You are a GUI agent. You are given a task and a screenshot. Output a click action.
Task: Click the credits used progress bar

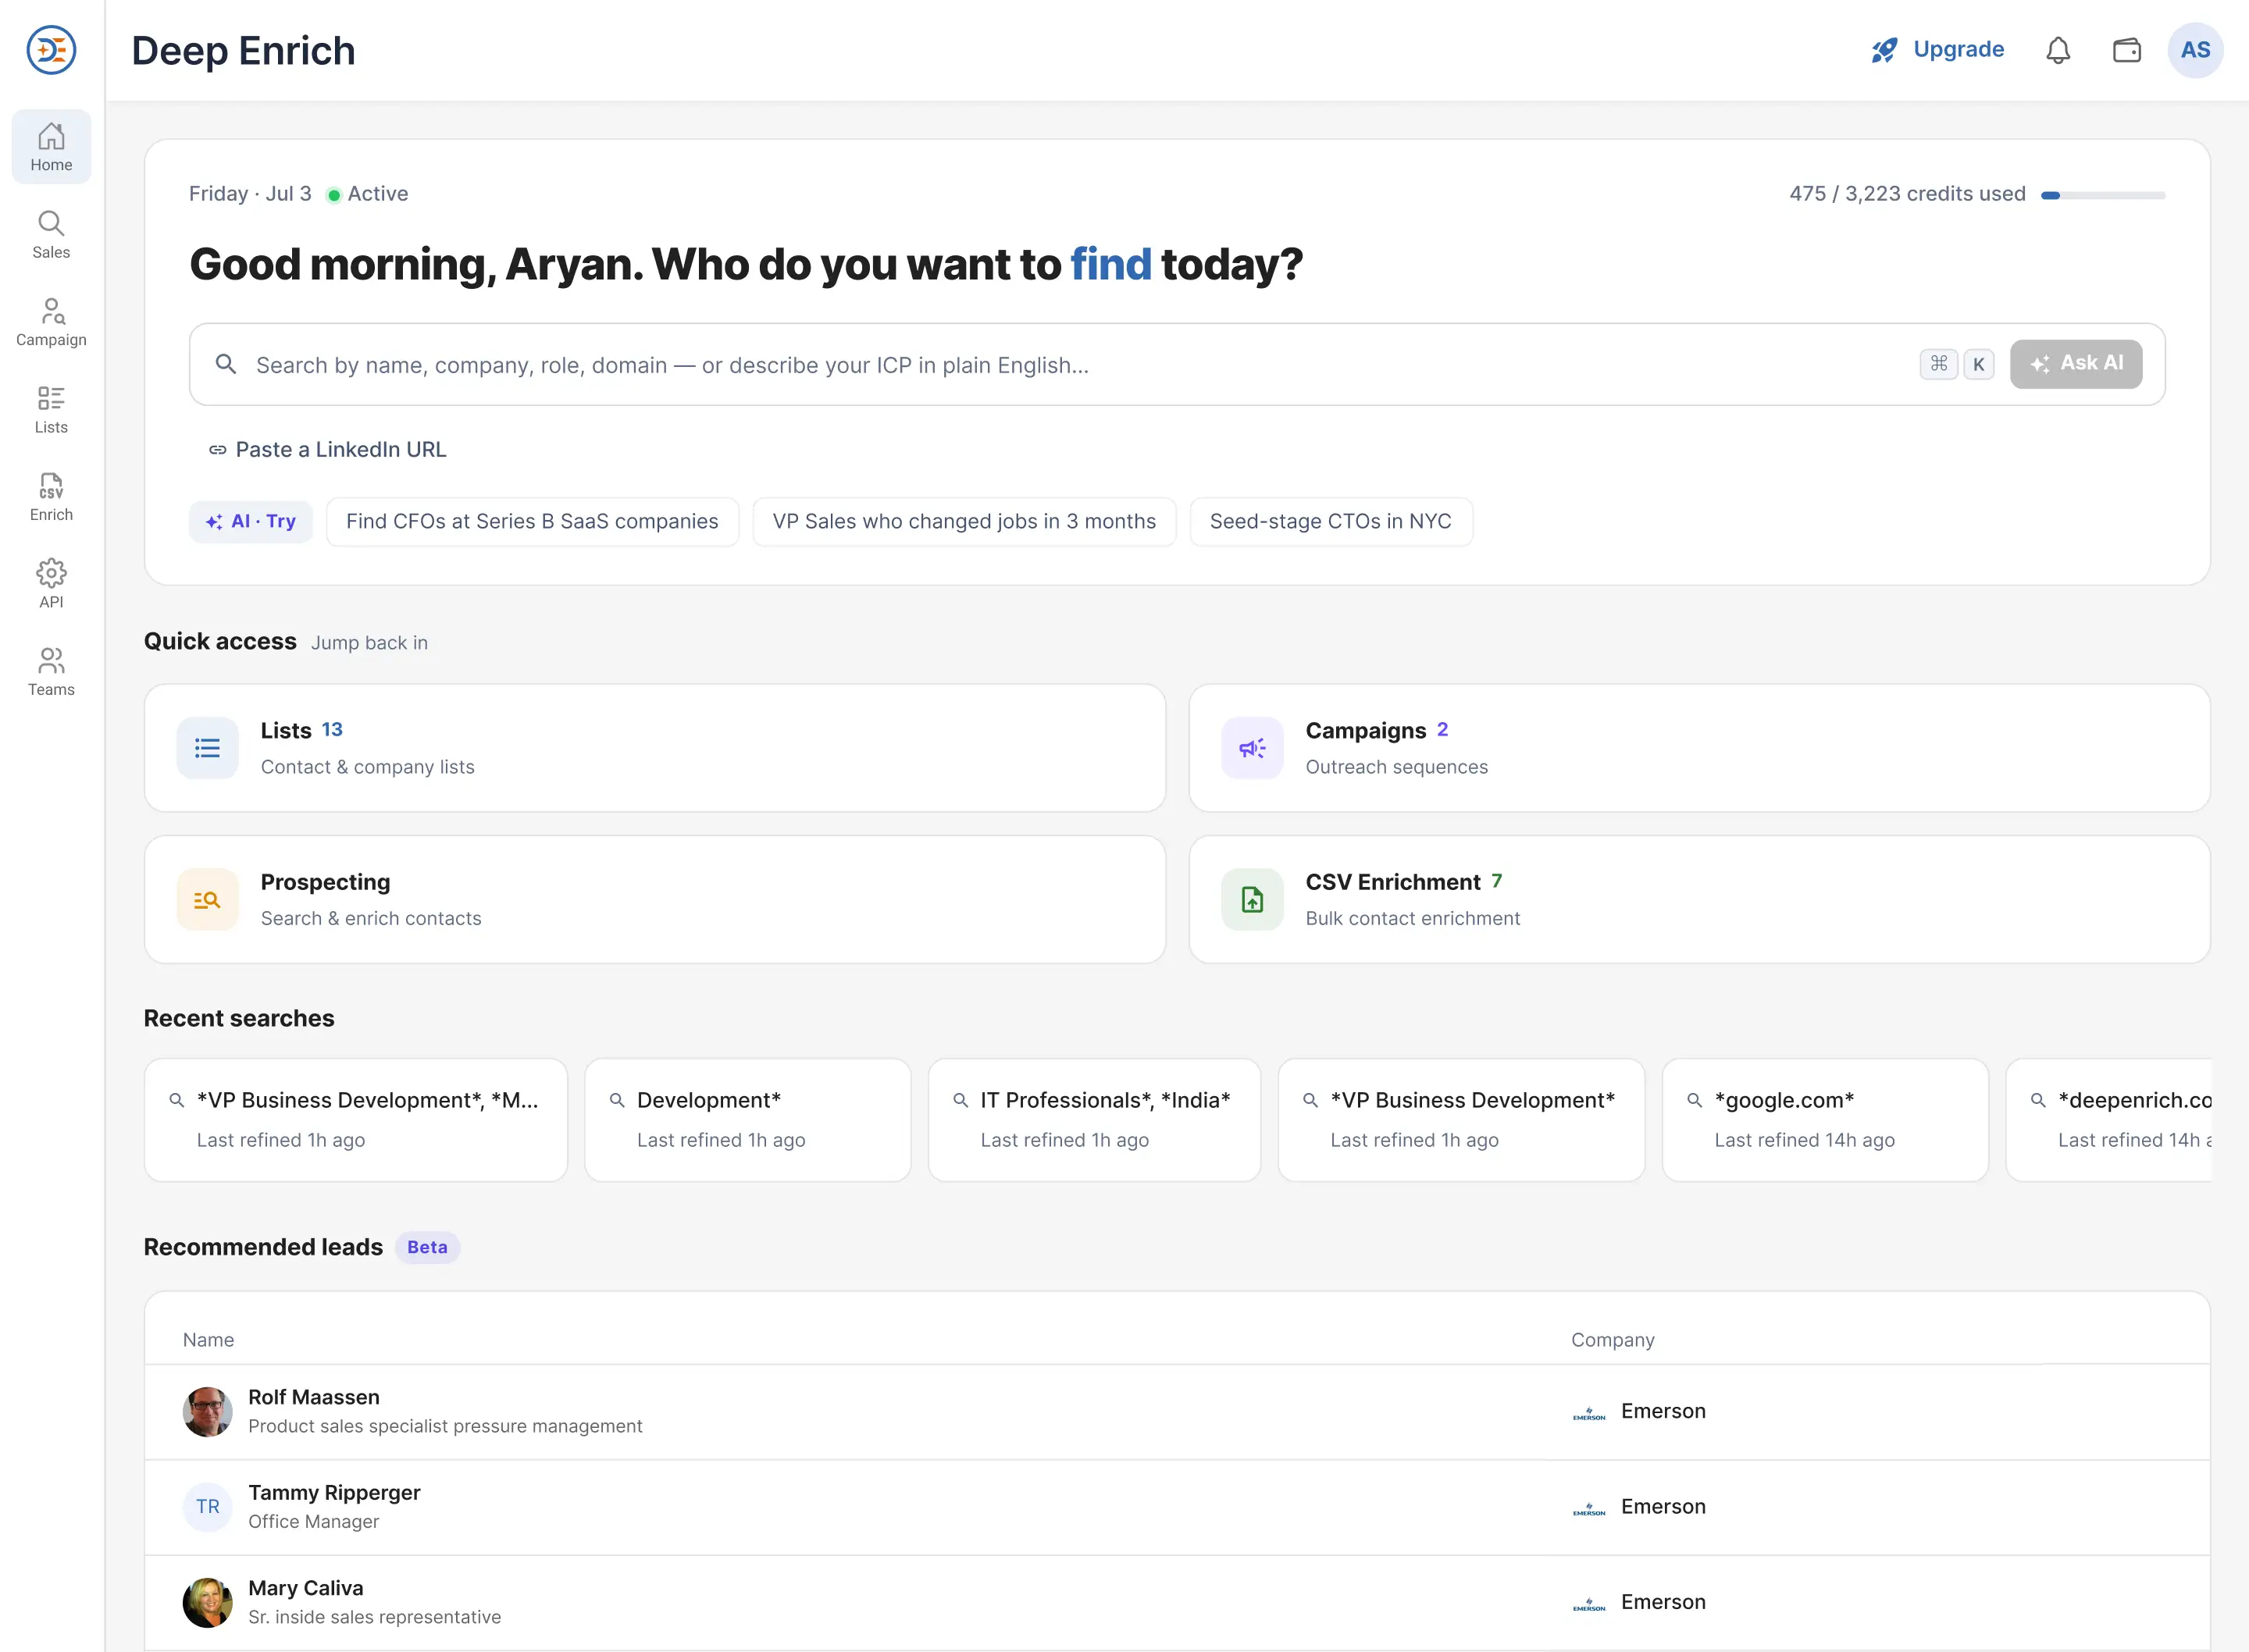pyautogui.click(x=2103, y=195)
